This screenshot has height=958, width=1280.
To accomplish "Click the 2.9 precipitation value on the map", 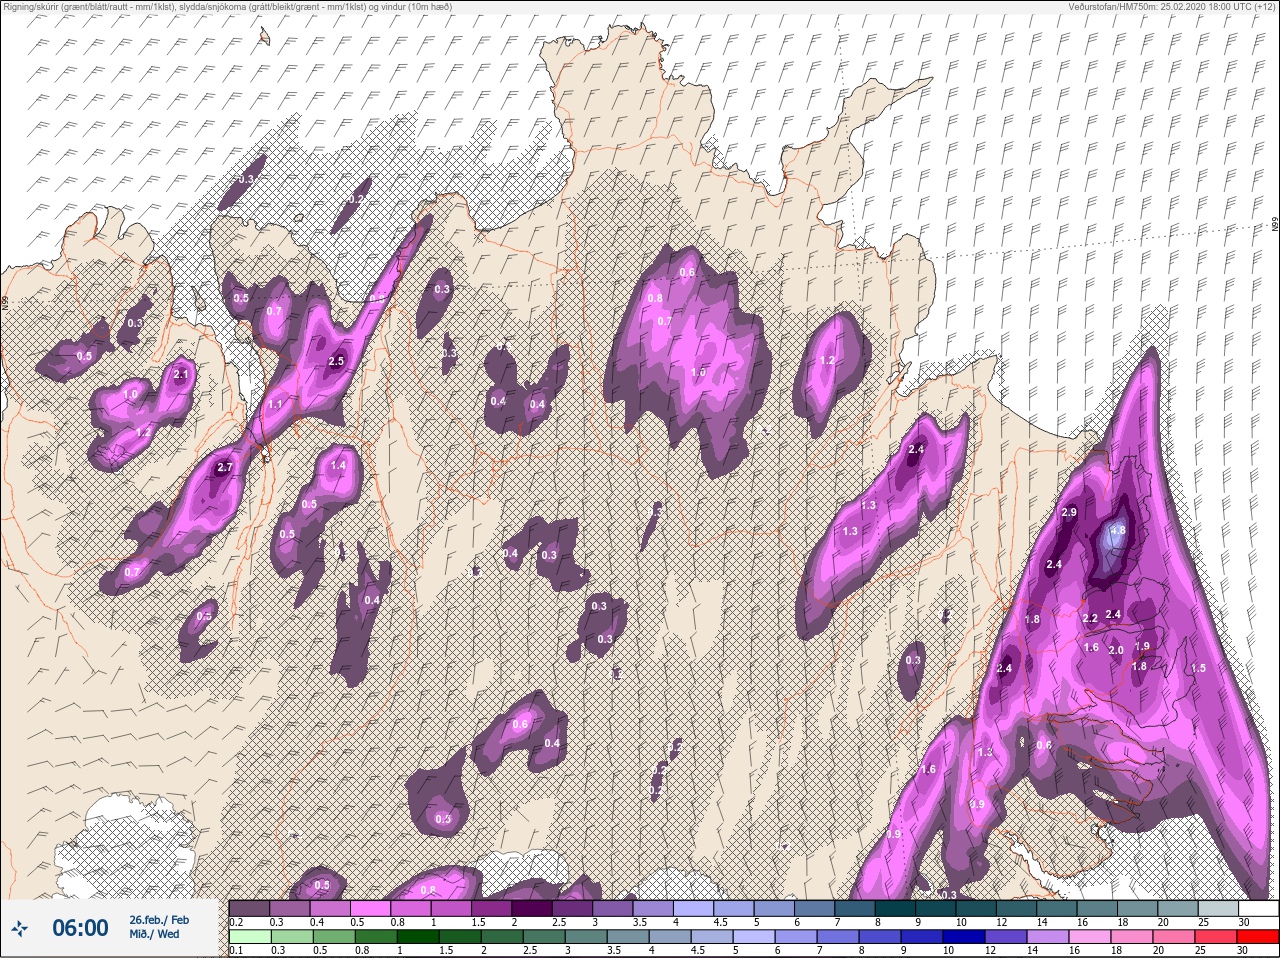I will point(1068,512).
